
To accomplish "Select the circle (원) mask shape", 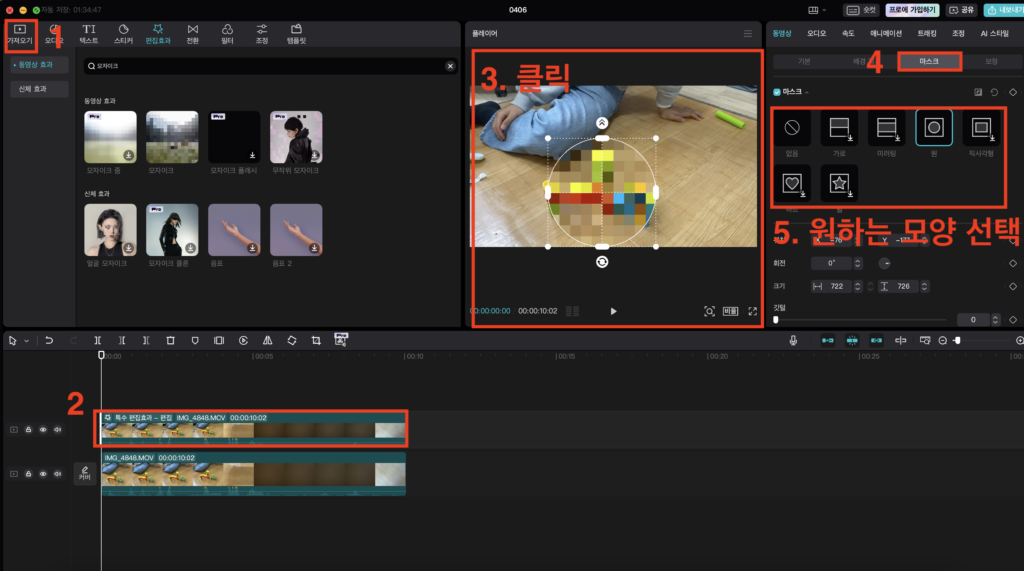I will pyautogui.click(x=934, y=127).
